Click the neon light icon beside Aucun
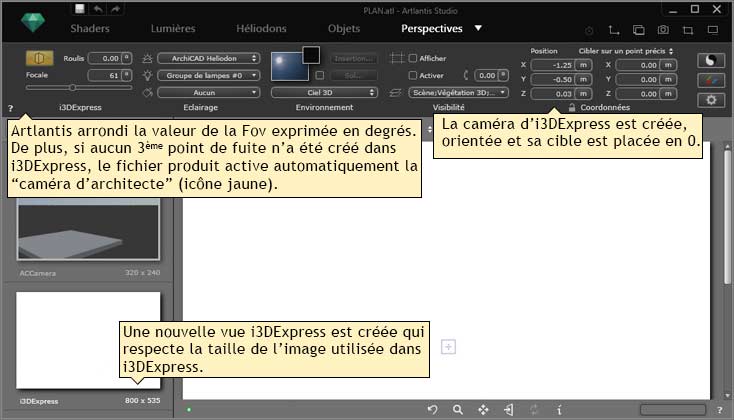This screenshot has height=420, width=734. click(x=147, y=92)
